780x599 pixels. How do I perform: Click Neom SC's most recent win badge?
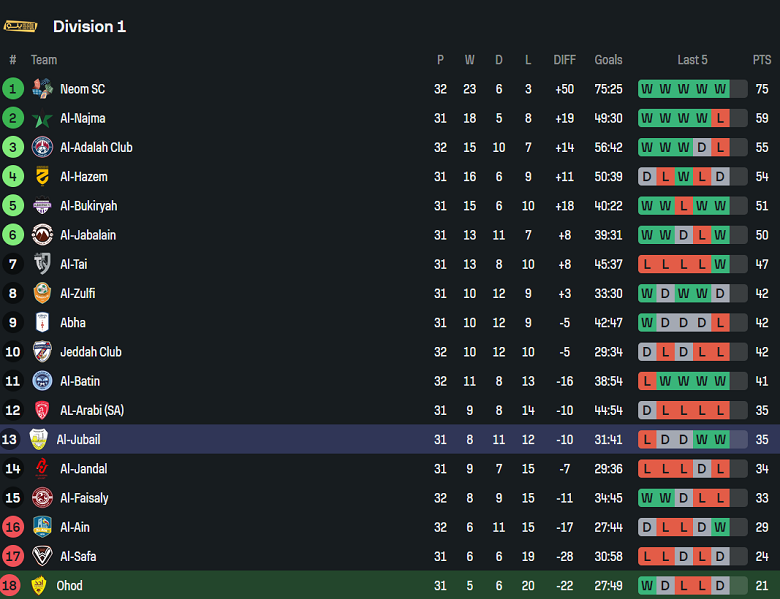pyautogui.click(x=720, y=90)
